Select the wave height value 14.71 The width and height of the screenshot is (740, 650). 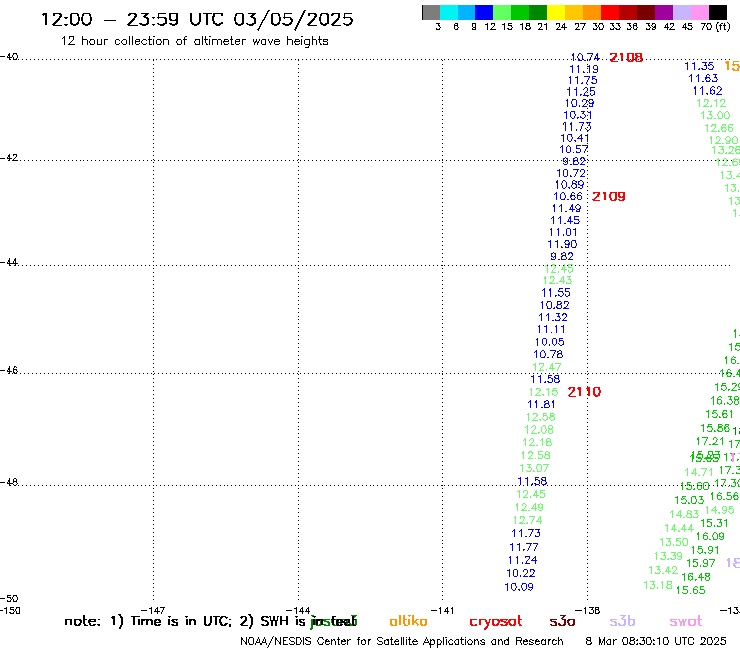[699, 473]
